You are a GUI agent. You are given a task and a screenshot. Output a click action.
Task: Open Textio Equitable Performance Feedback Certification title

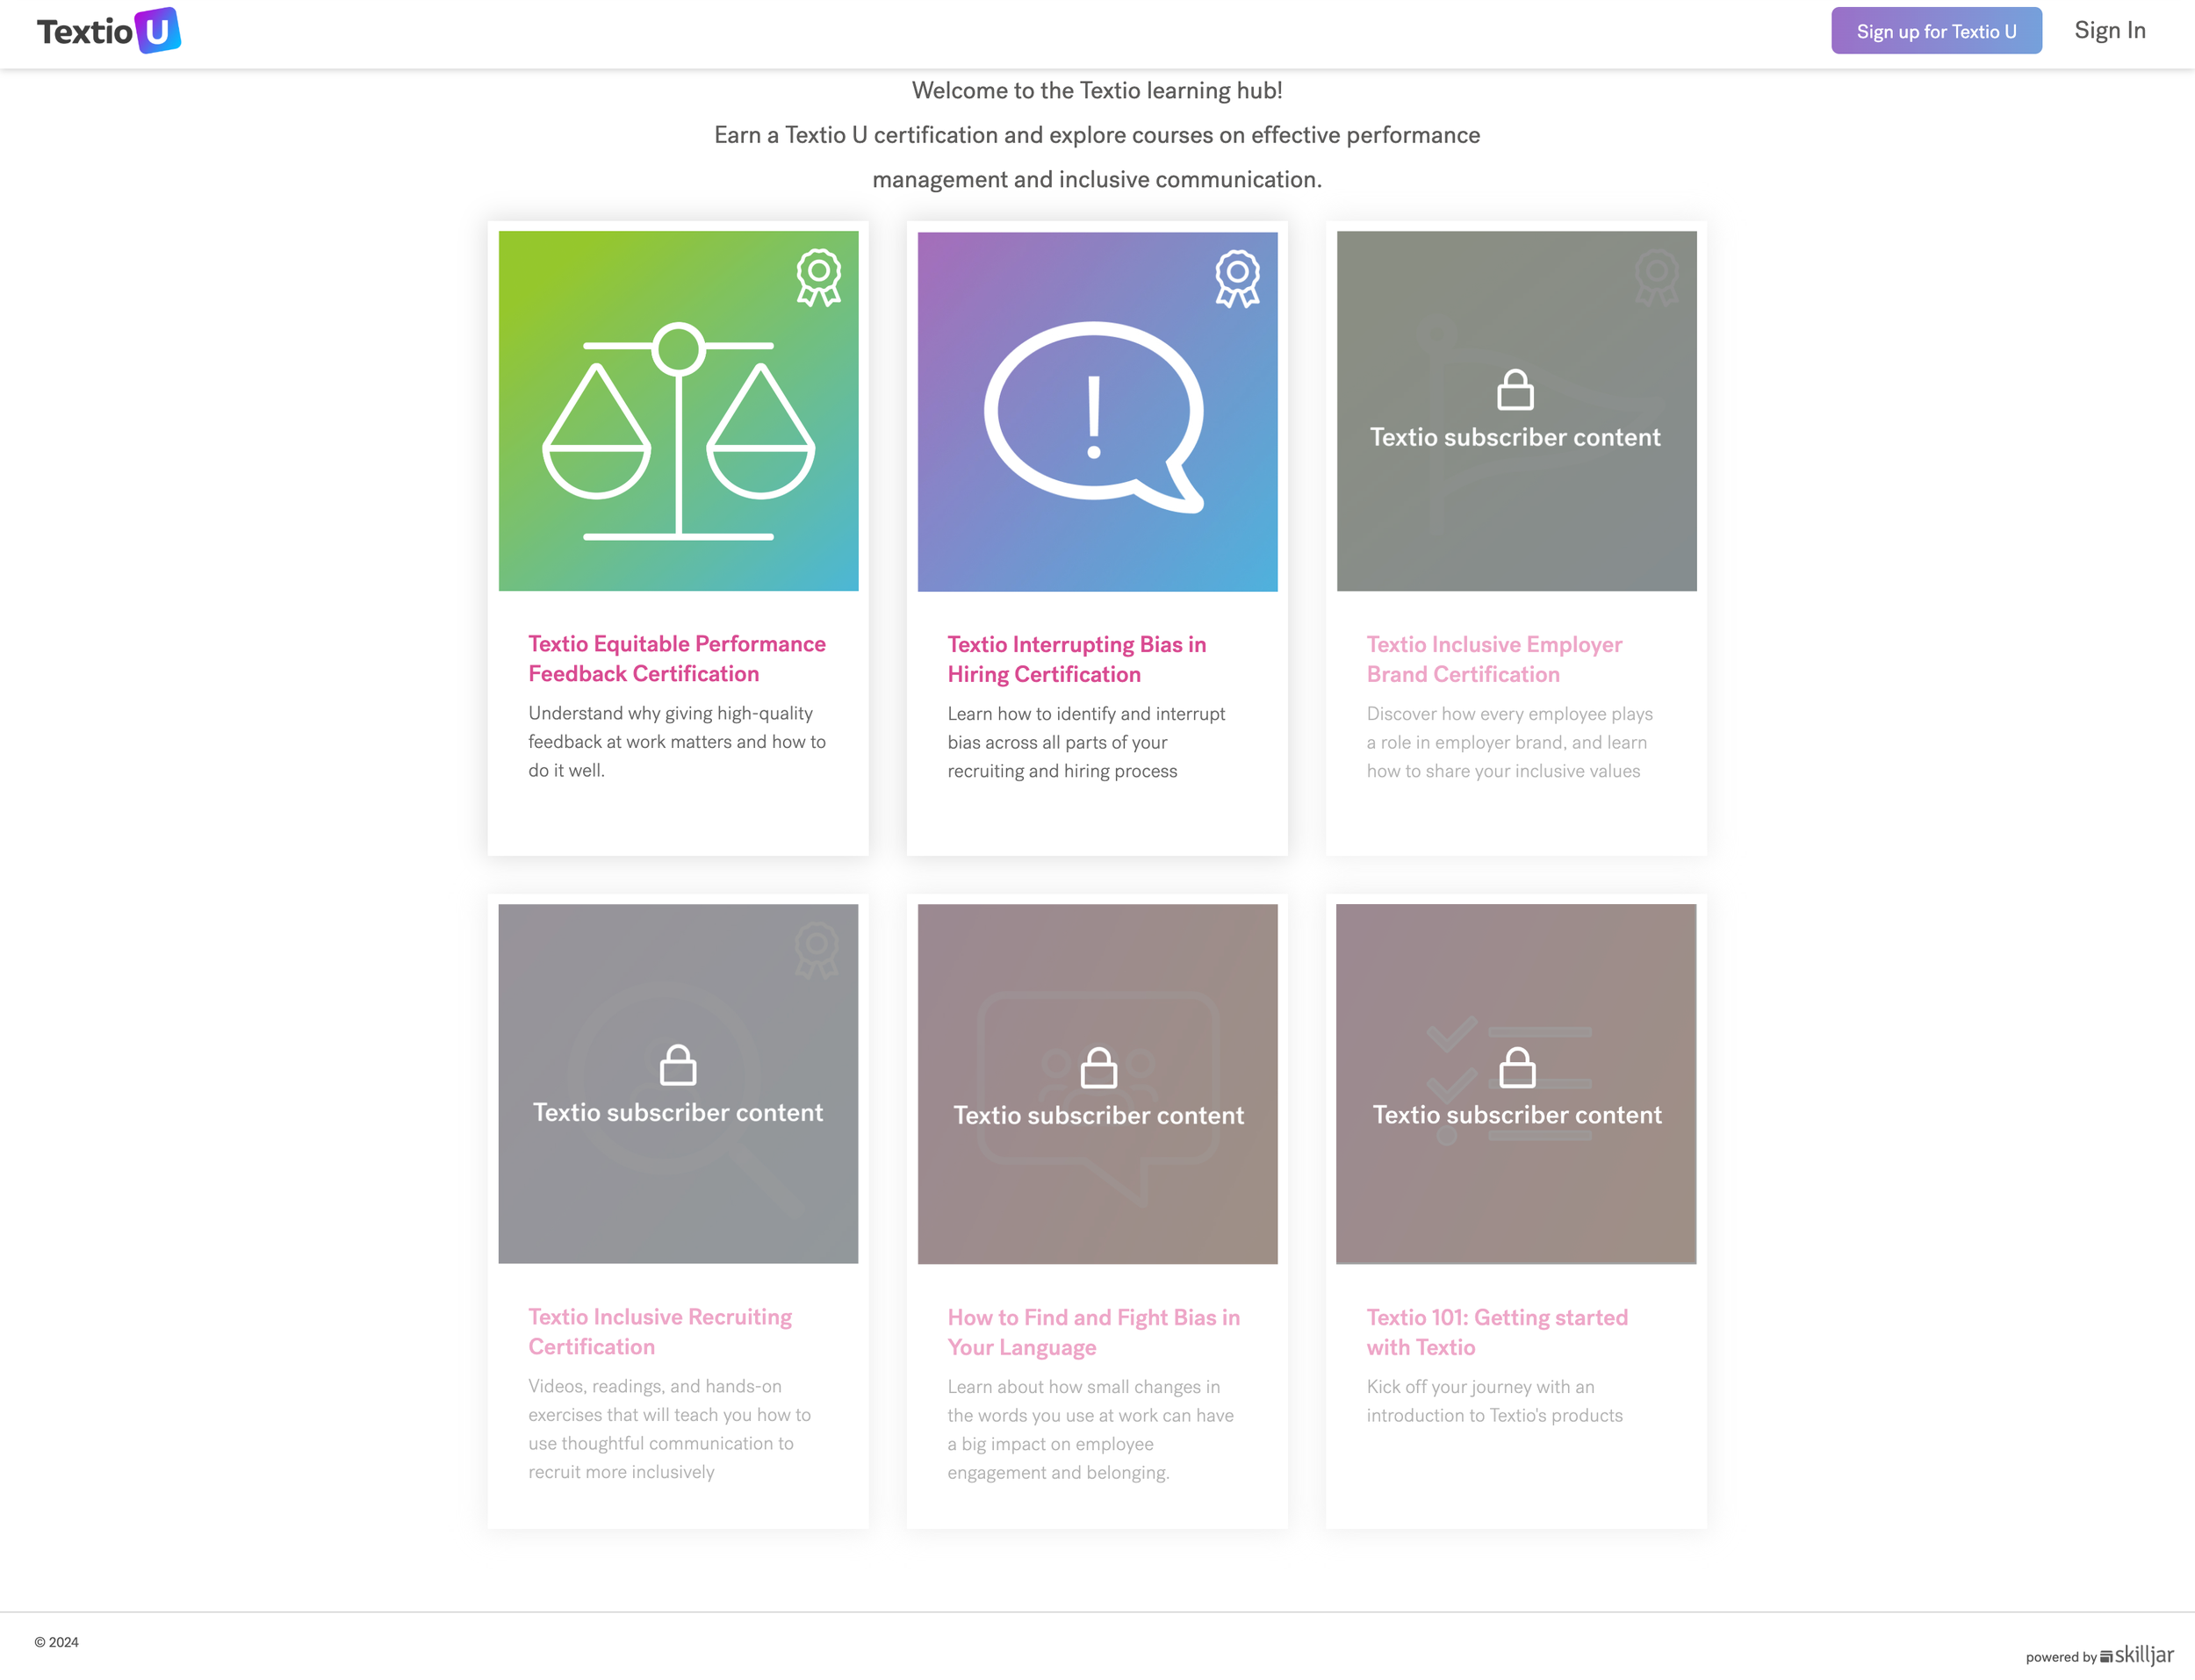pos(677,659)
